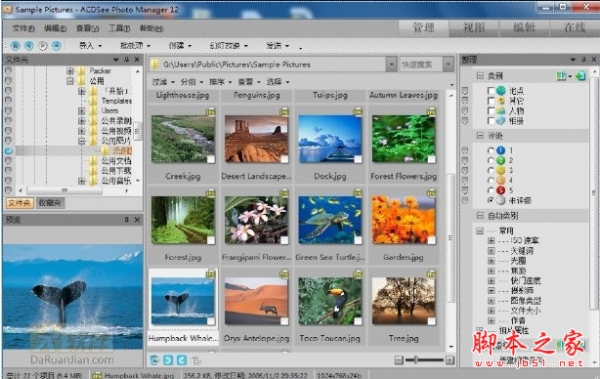The height and width of the screenshot is (379, 600).
Task: Tick the 人物 category checkbox
Action: click(x=491, y=111)
